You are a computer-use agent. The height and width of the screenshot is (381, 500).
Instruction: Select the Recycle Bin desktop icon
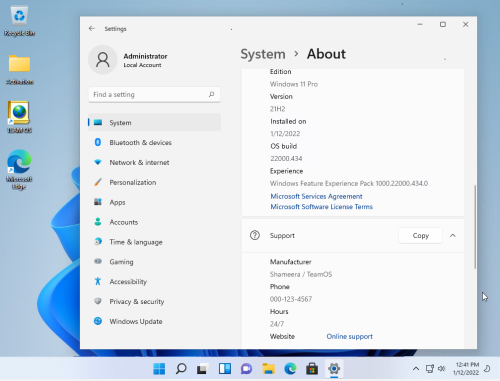pos(19,21)
